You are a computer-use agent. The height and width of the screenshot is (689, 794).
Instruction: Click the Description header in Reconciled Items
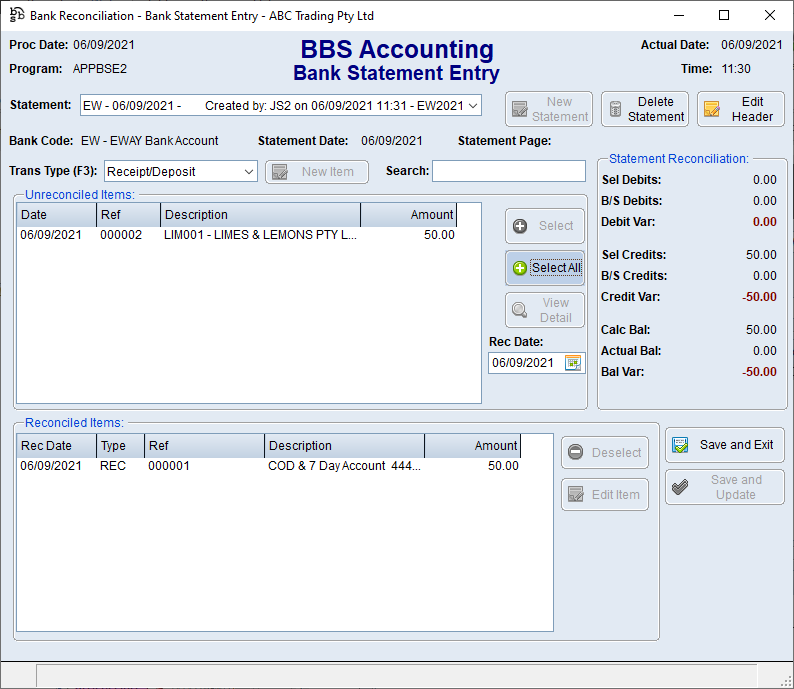point(344,446)
